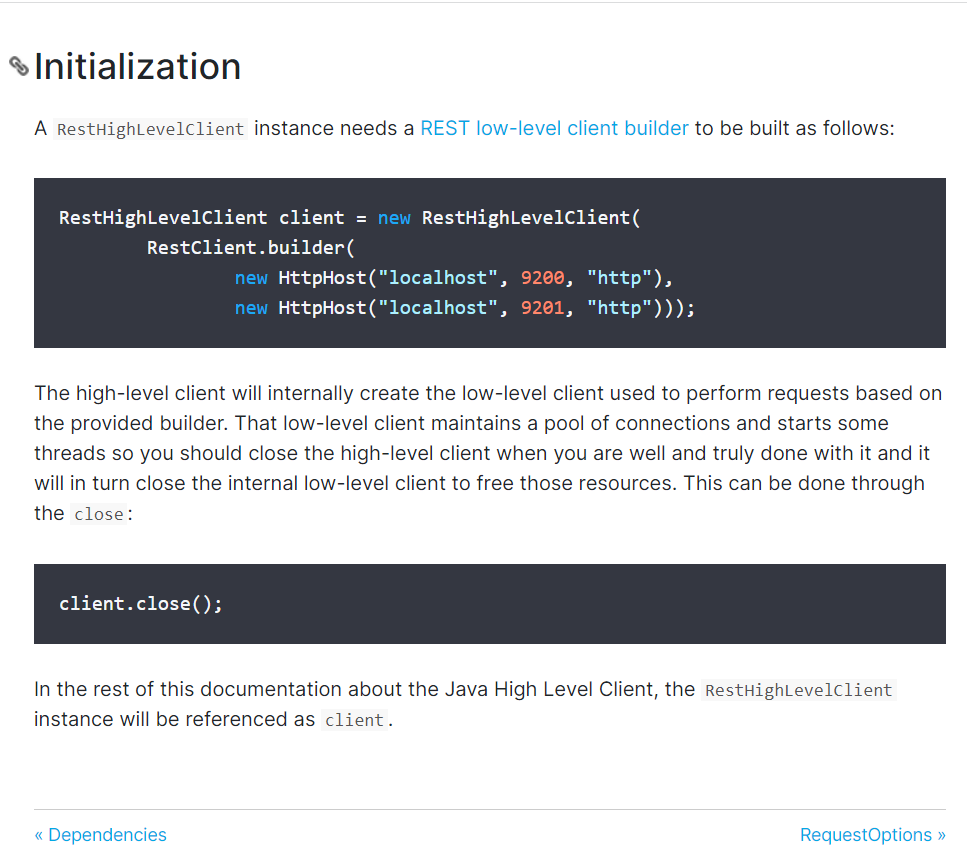Click the first line of the RestHighLevelClient code block
Image resolution: width=967 pixels, height=861 pixels.
tap(350, 218)
